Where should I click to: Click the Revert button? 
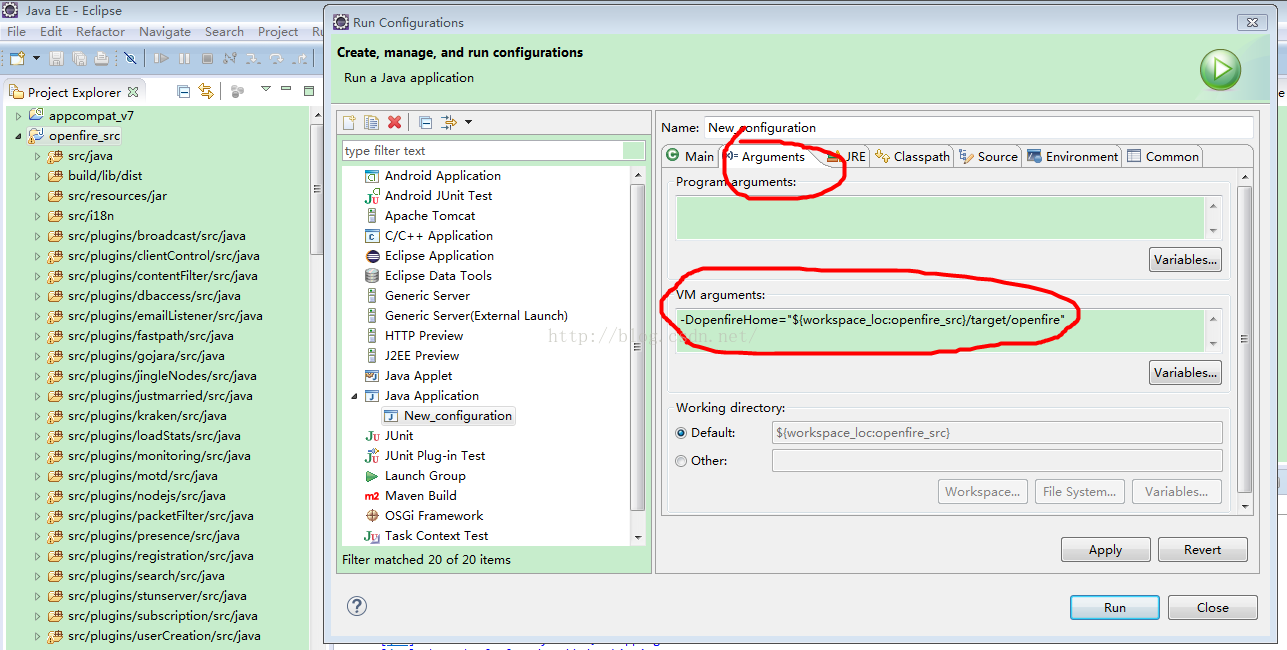tap(1203, 549)
